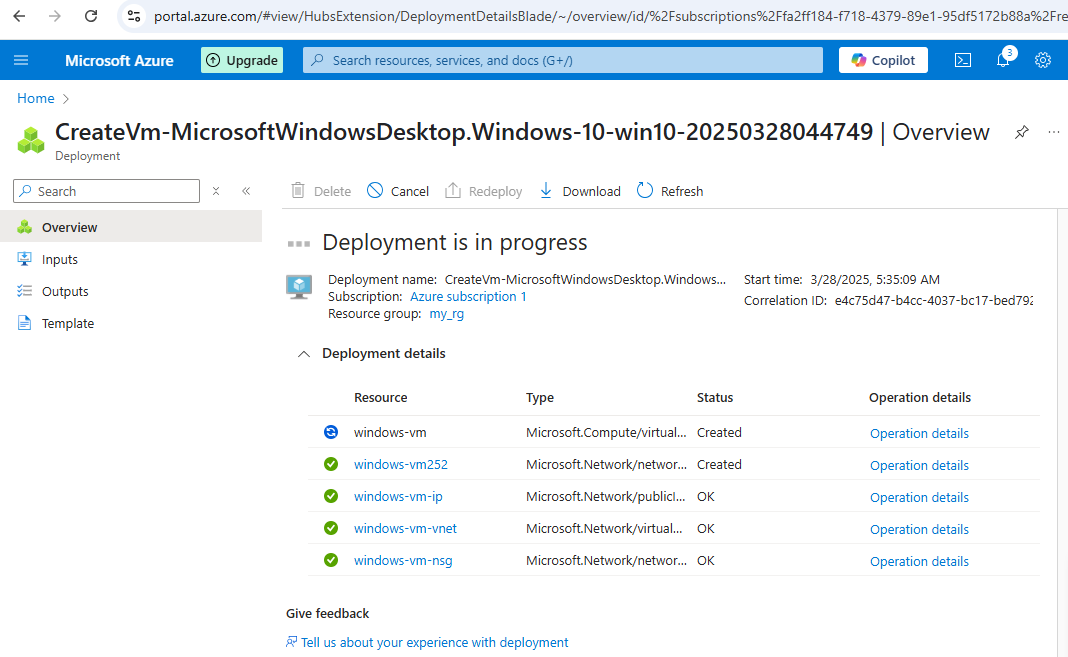This screenshot has height=657, width=1068.
Task: Clear the sidebar search with X
Action: click(216, 191)
